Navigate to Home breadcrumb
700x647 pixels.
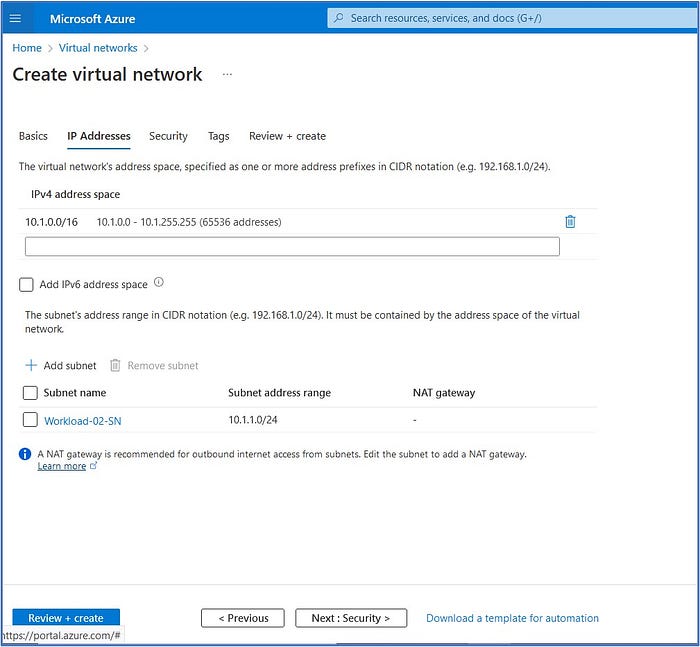(27, 48)
